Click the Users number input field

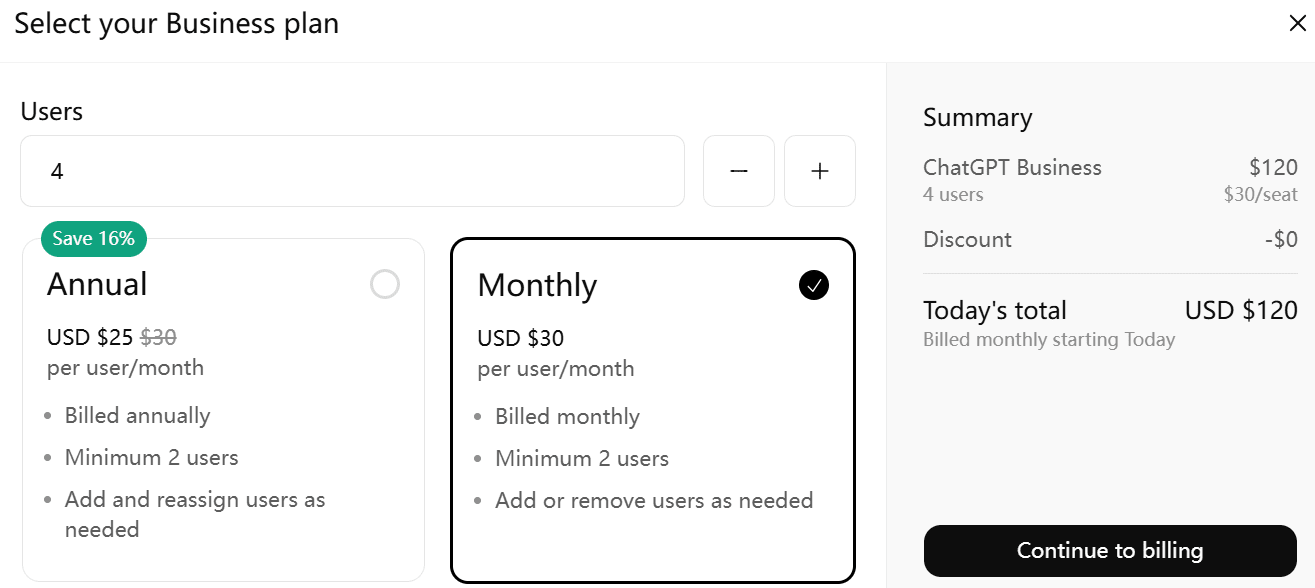(352, 171)
